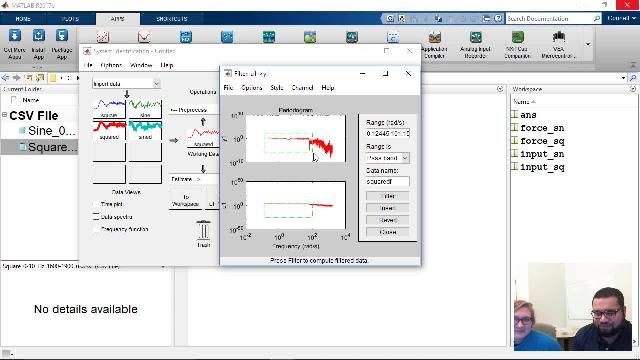Click the Help question mark icon
The height and width of the screenshot is (360, 640).
pos(498,18)
